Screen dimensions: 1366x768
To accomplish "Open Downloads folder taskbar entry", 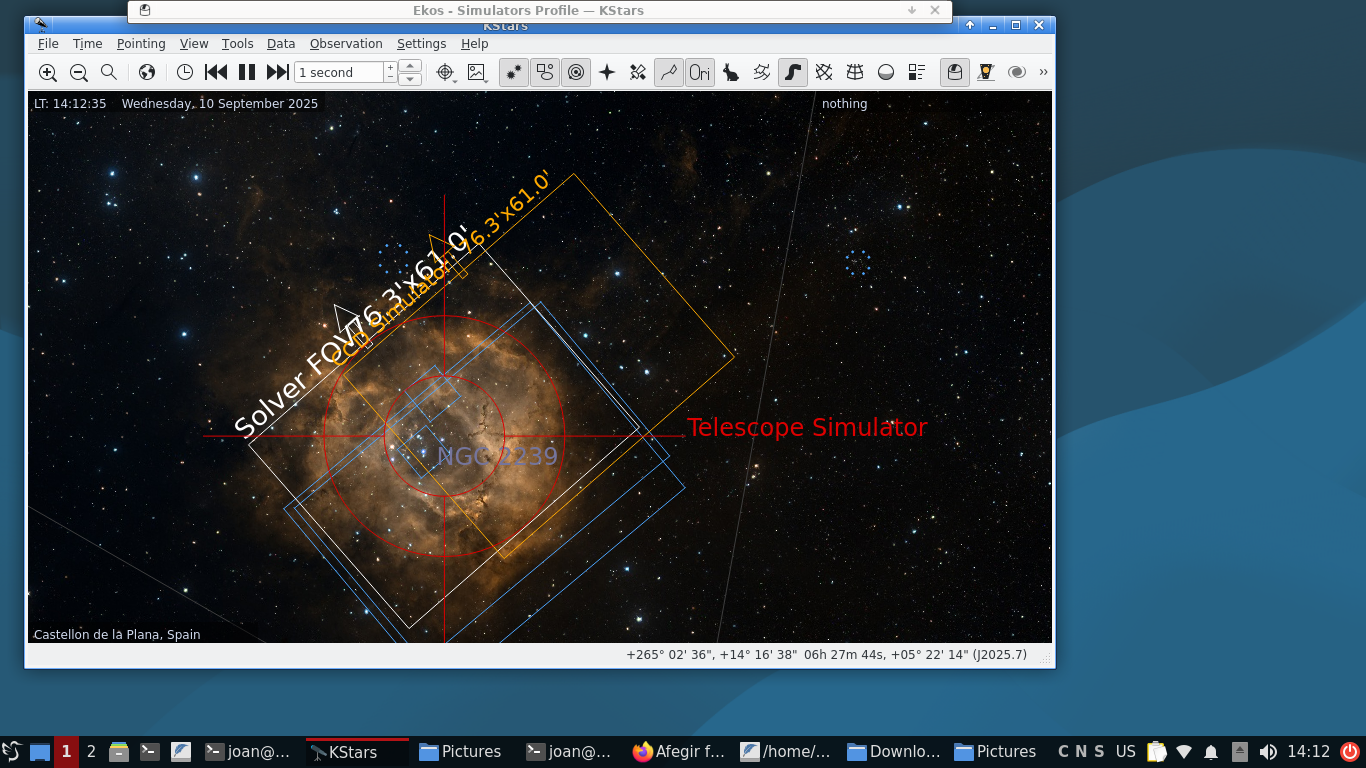I will coord(894,752).
